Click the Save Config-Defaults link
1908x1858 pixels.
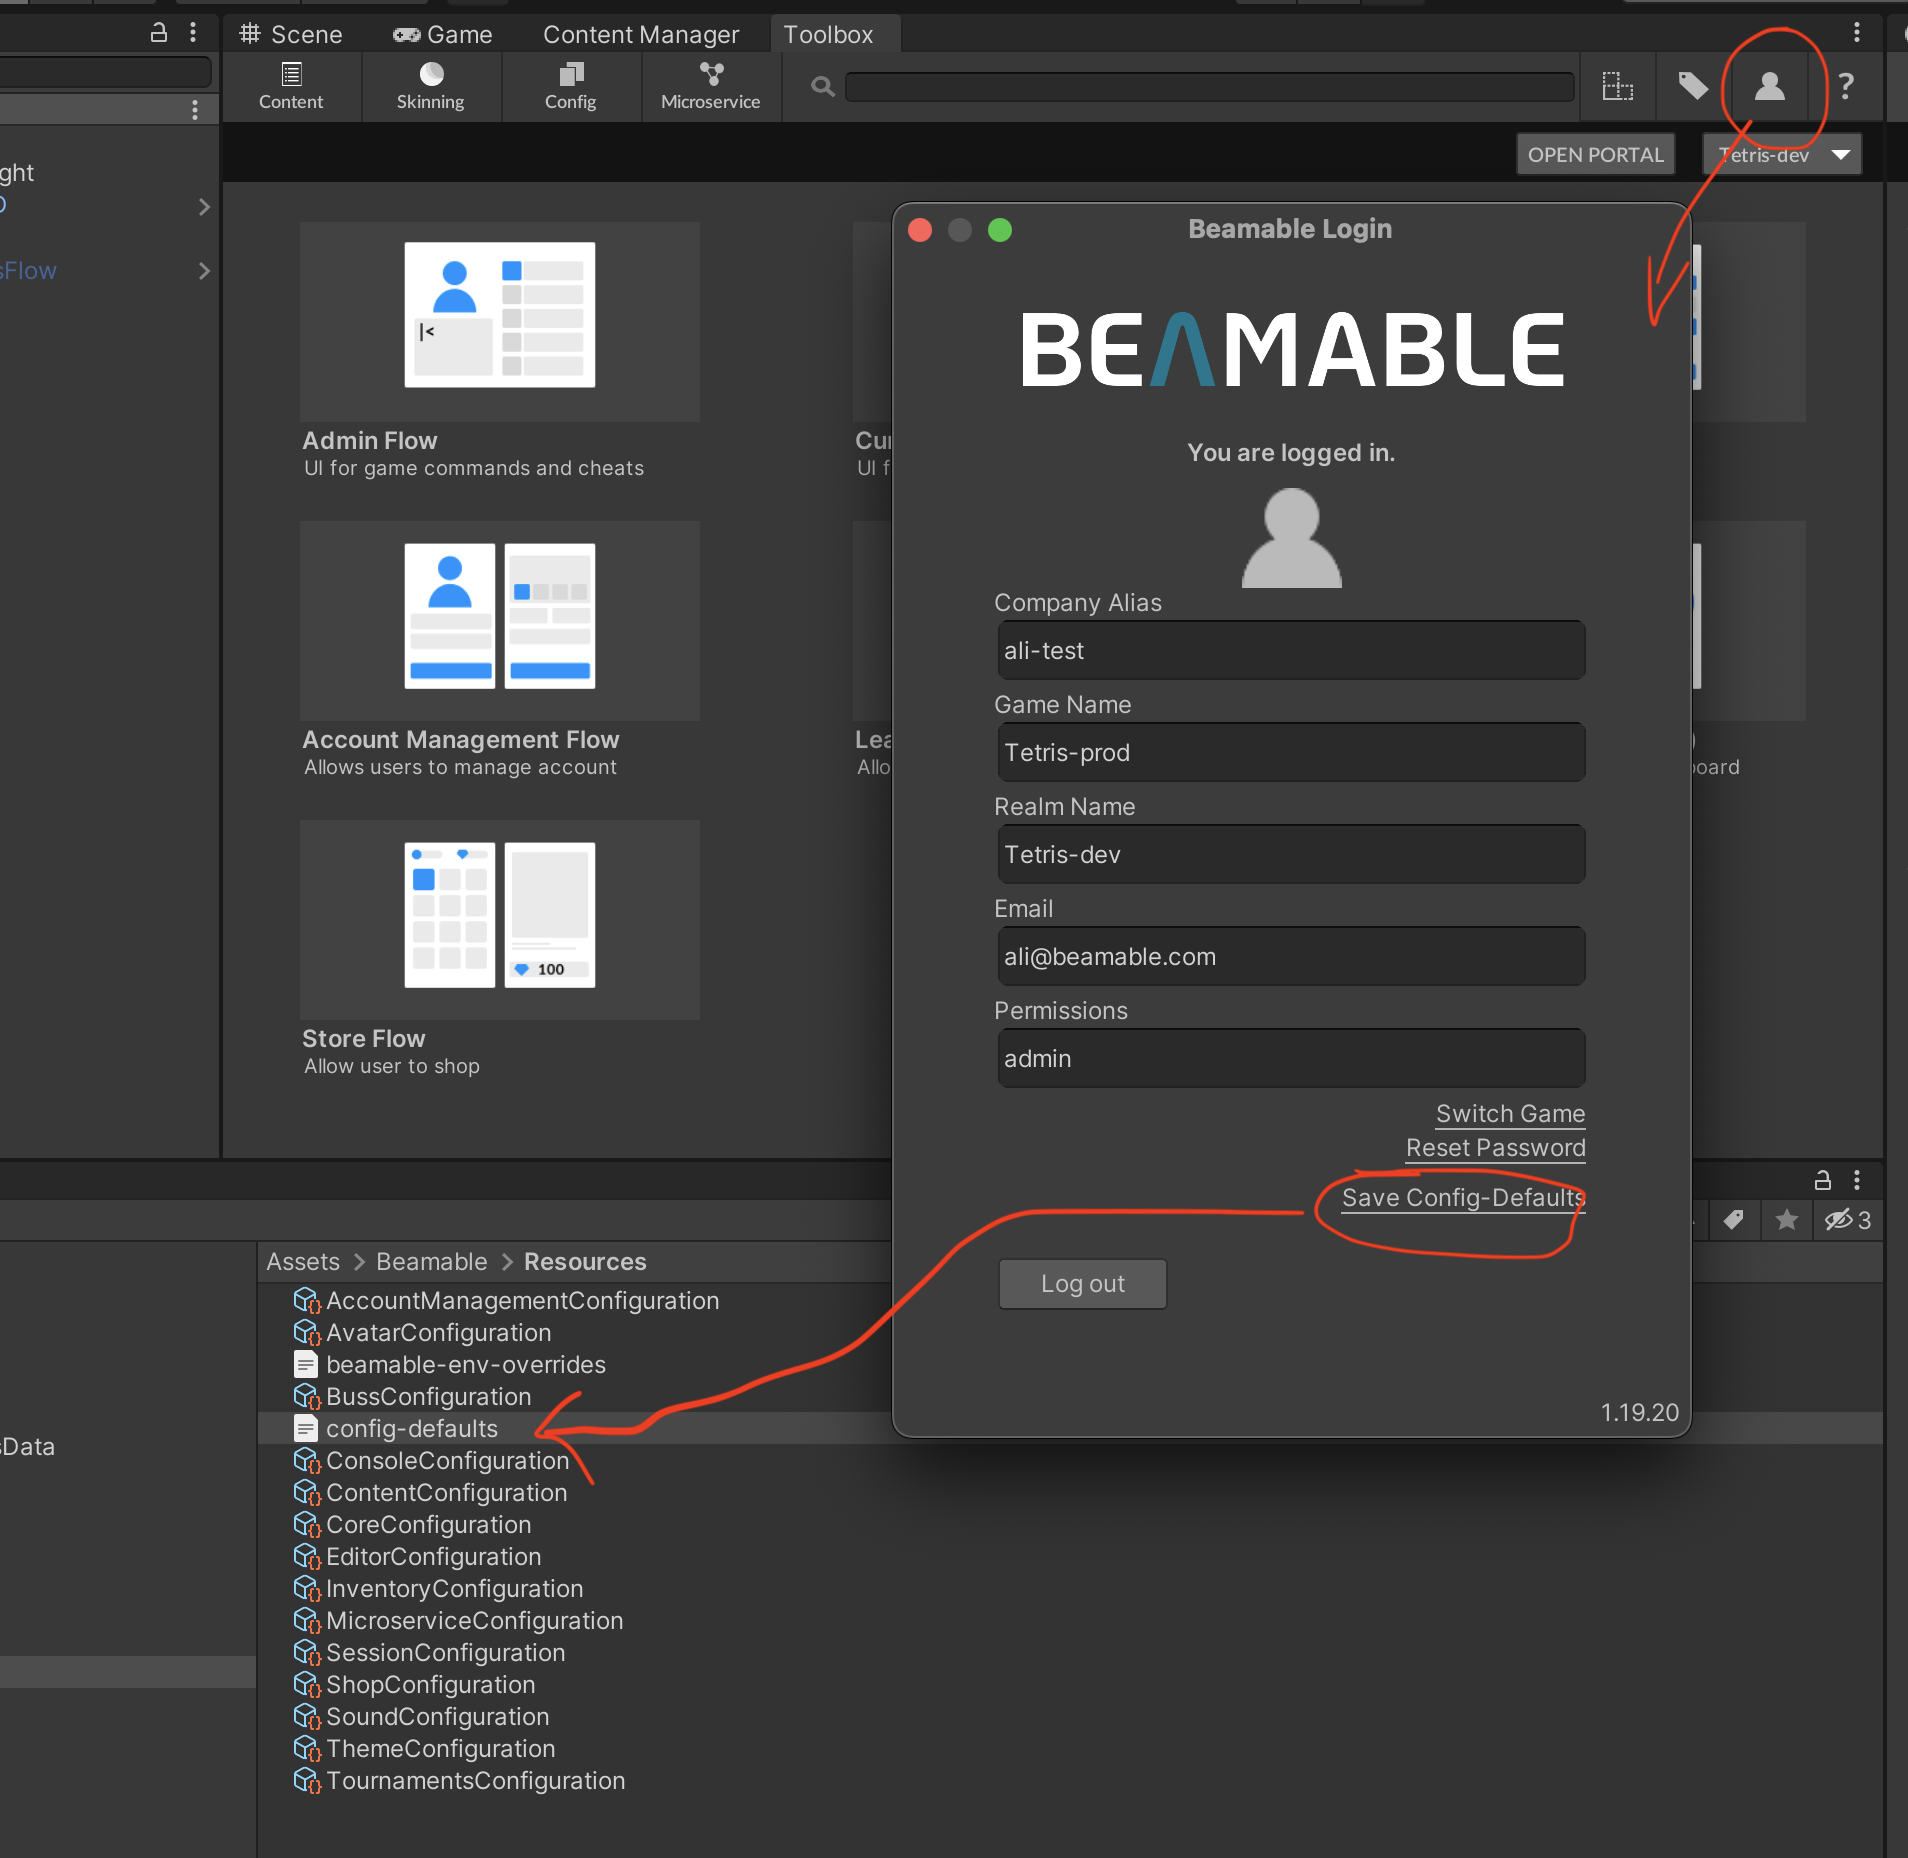click(x=1462, y=1198)
